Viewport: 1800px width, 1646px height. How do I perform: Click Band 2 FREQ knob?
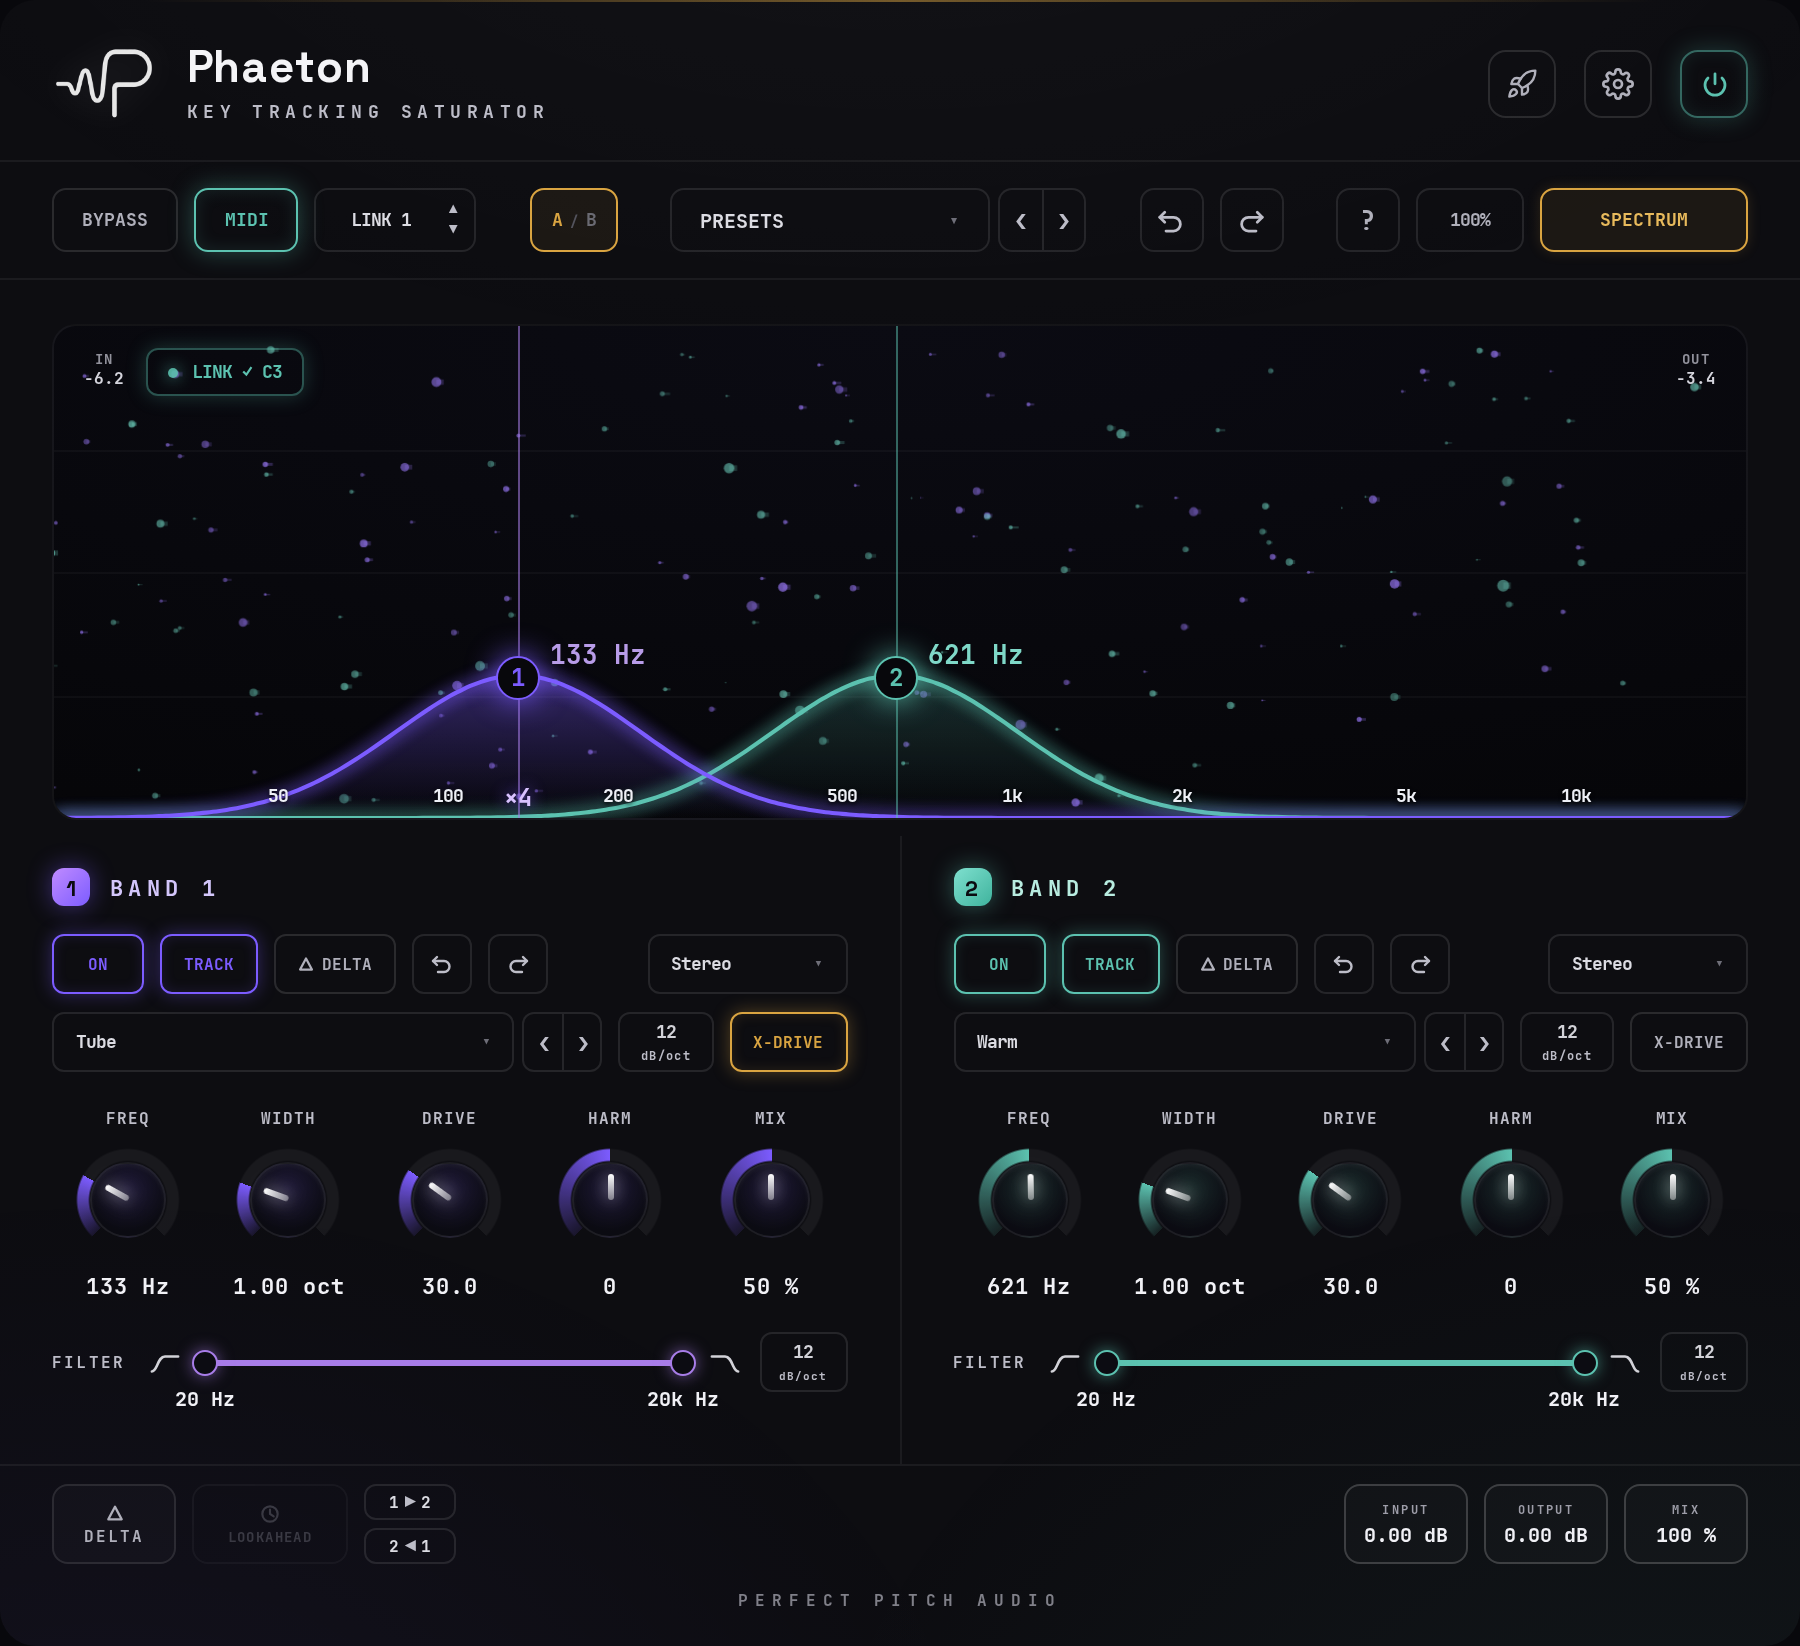1029,1198
